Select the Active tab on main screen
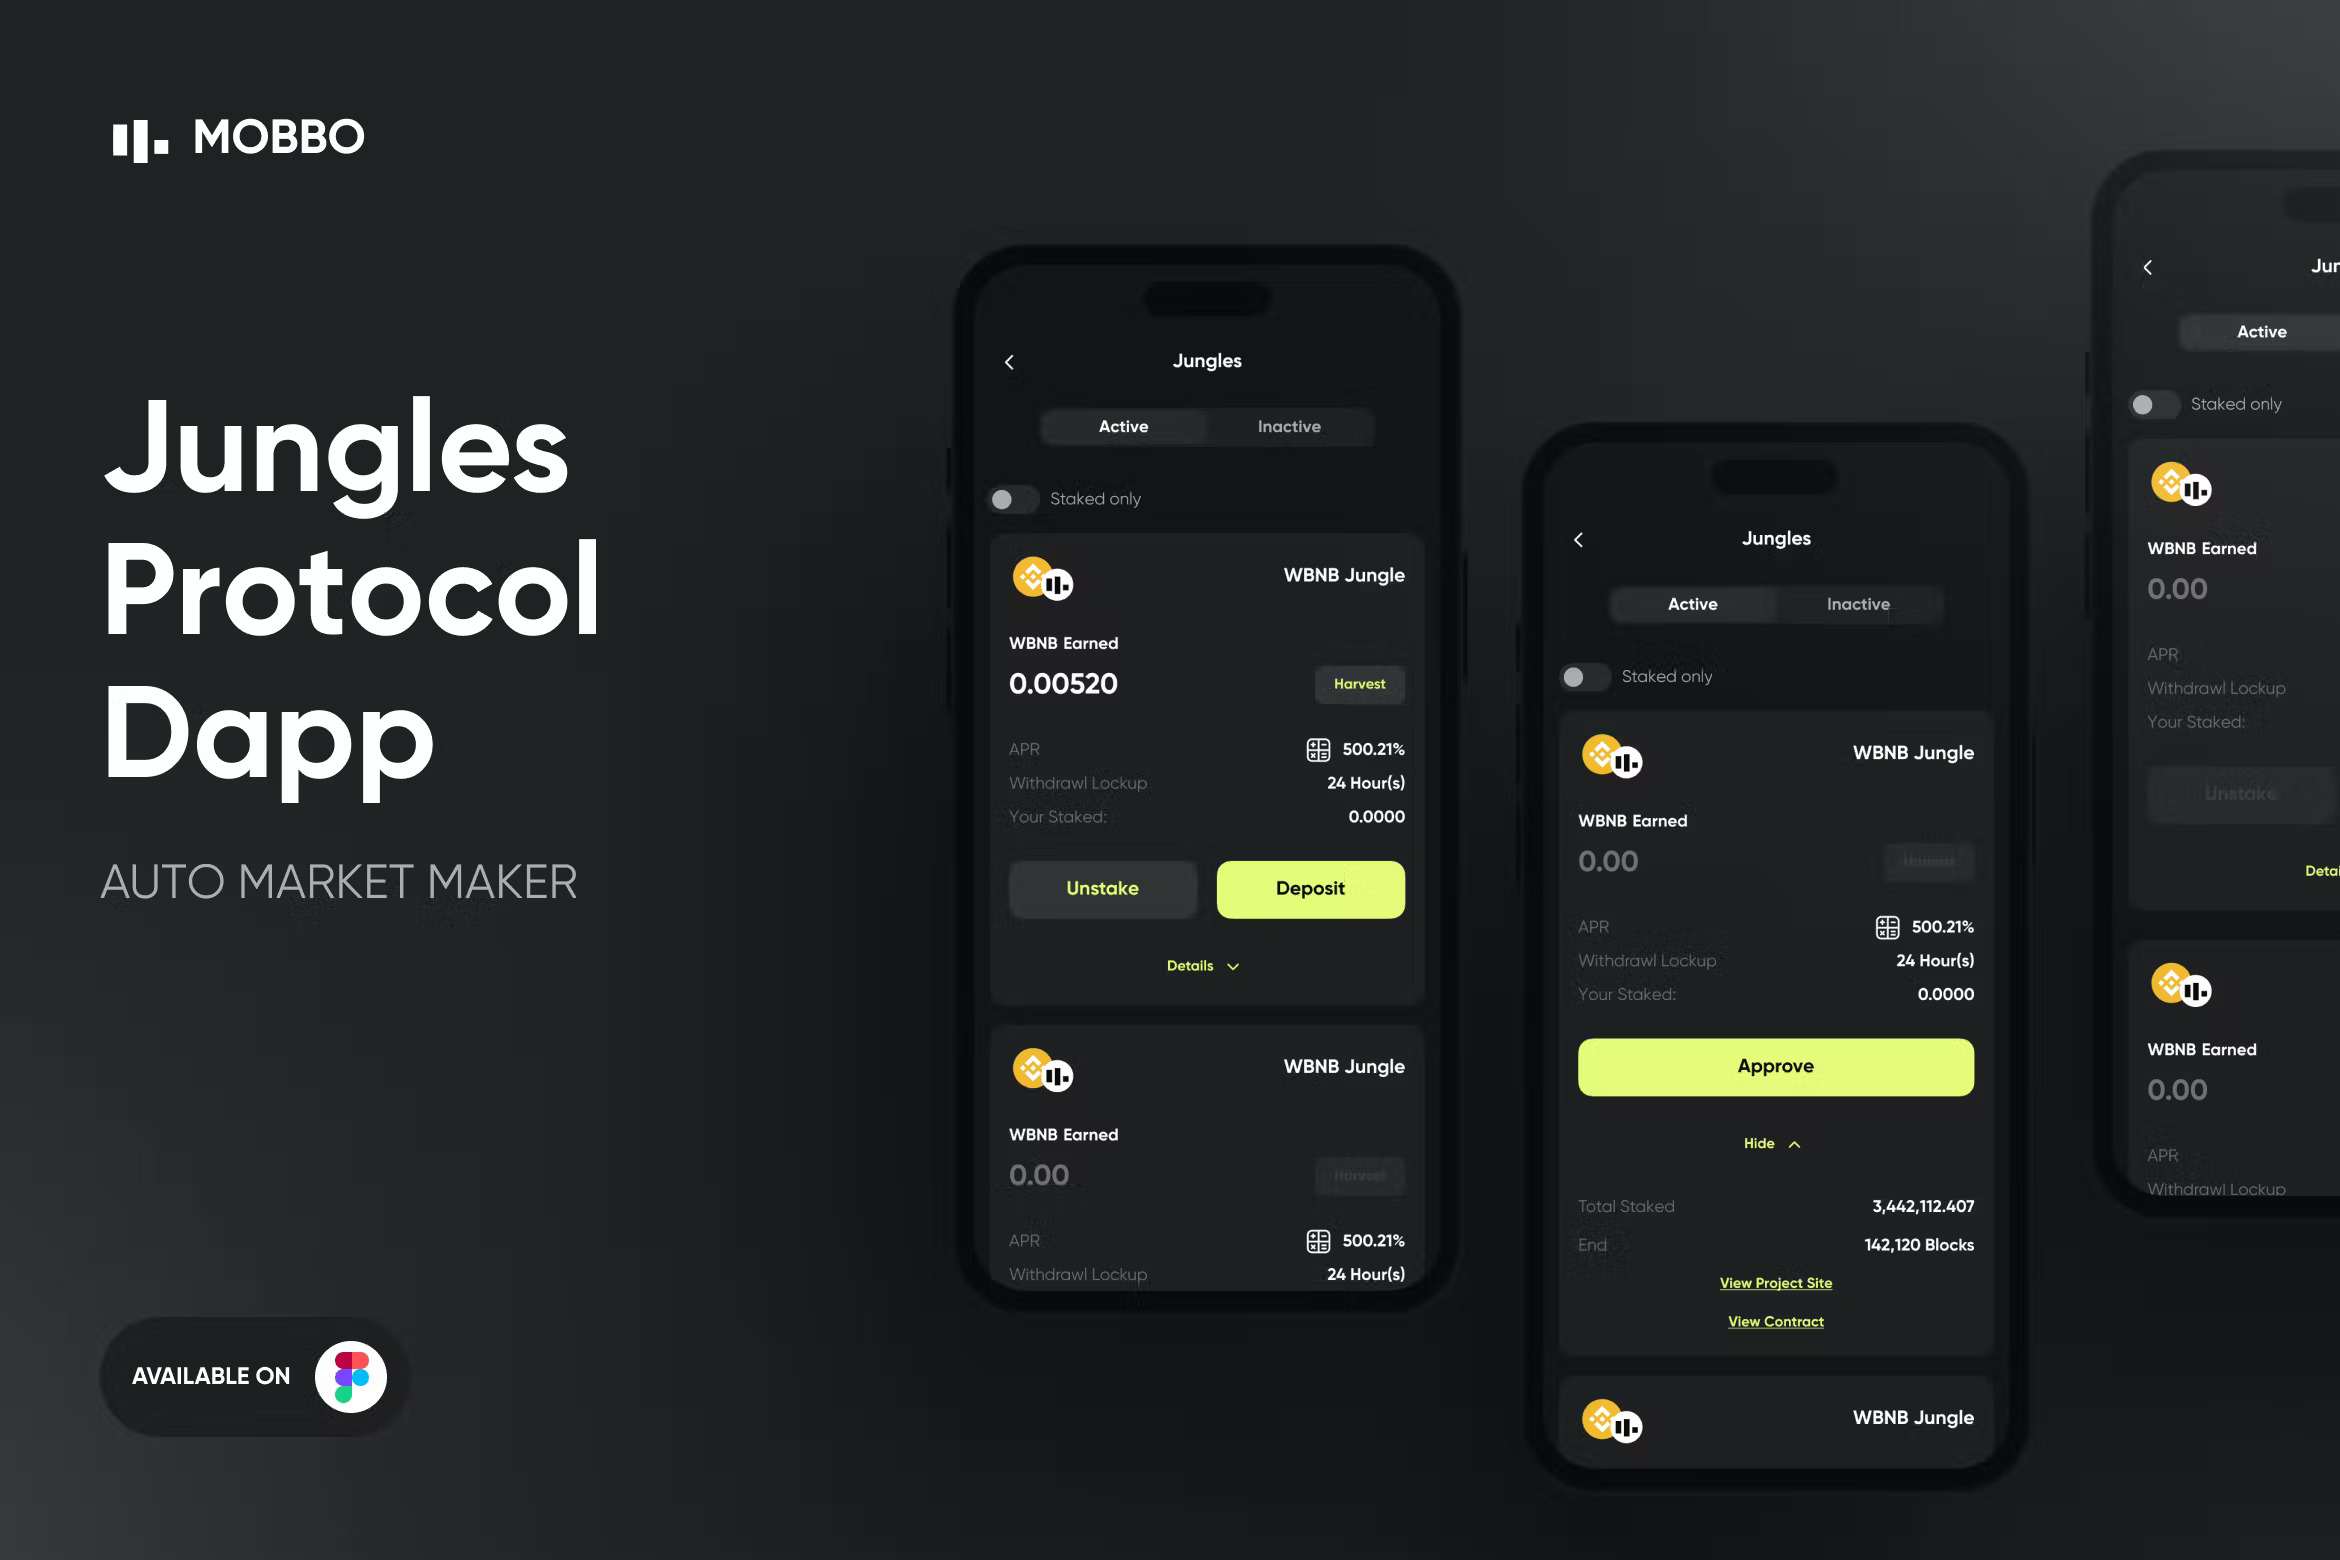 [x=1121, y=425]
